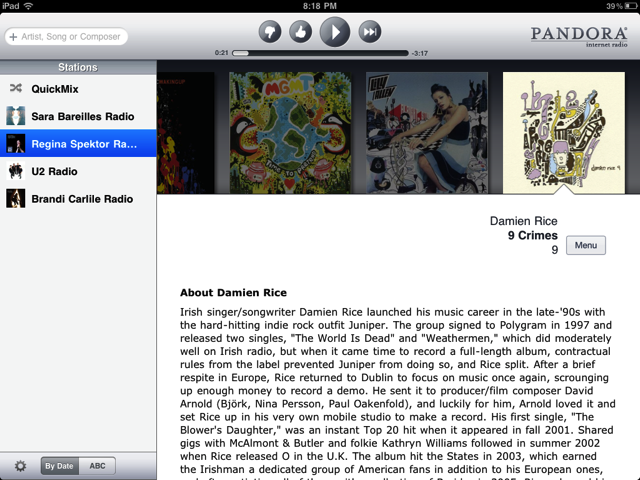Tap the MGMT album cover
The height and width of the screenshot is (480, 640).
(x=290, y=133)
